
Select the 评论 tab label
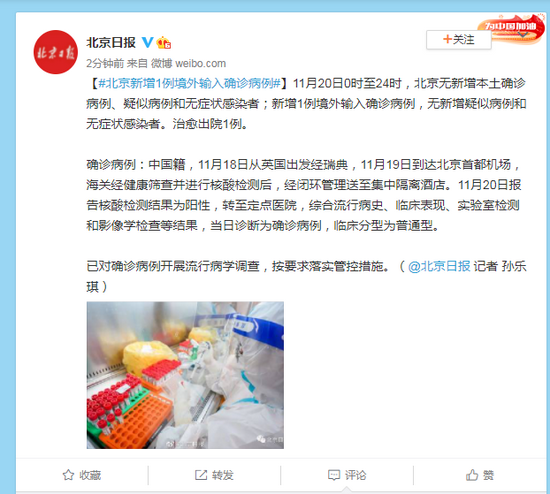tap(355, 475)
